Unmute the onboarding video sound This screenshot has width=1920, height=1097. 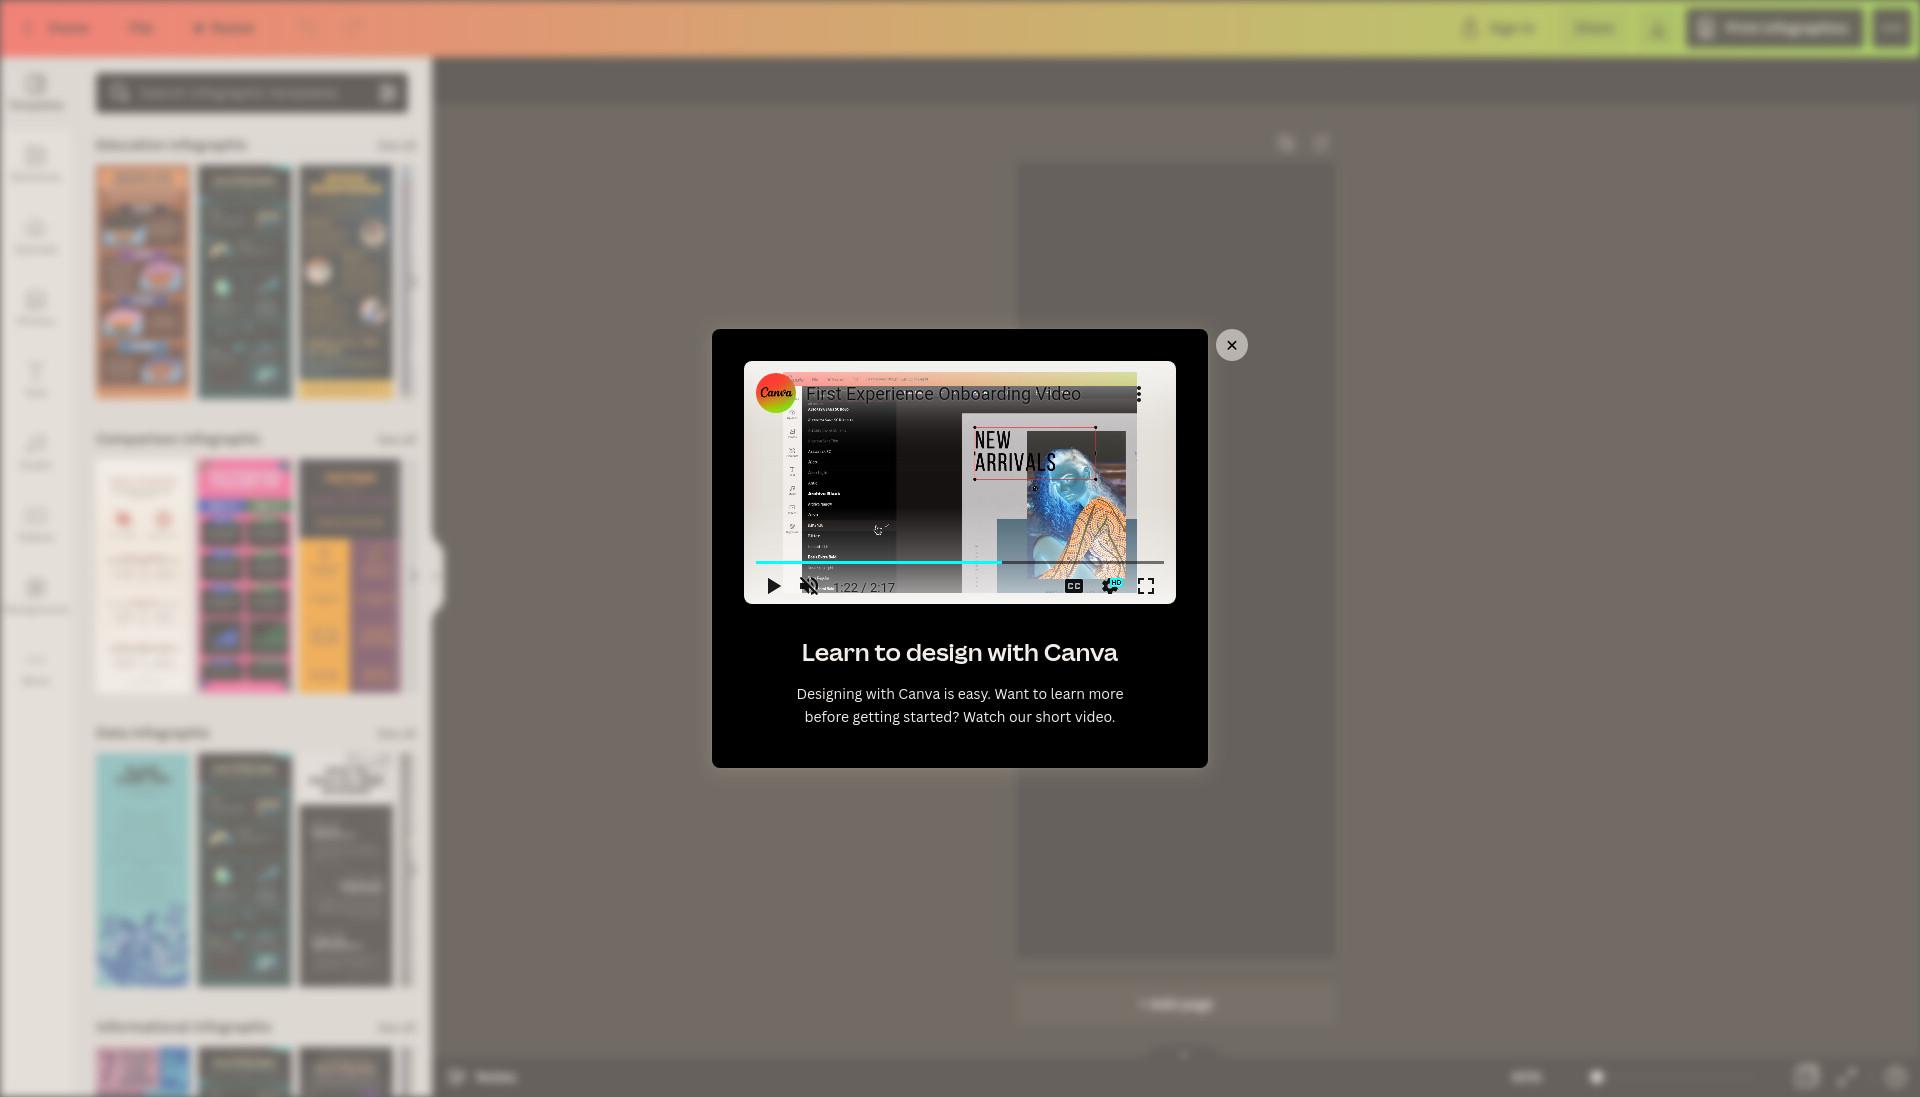(x=809, y=586)
